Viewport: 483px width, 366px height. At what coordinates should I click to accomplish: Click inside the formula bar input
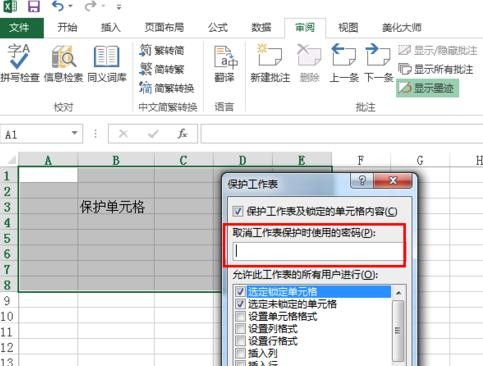click(x=342, y=134)
